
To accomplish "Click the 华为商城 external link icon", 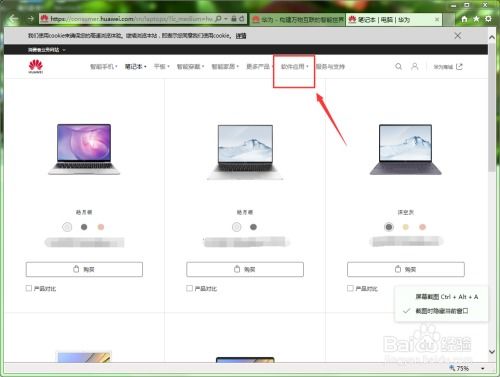I will 459,67.
